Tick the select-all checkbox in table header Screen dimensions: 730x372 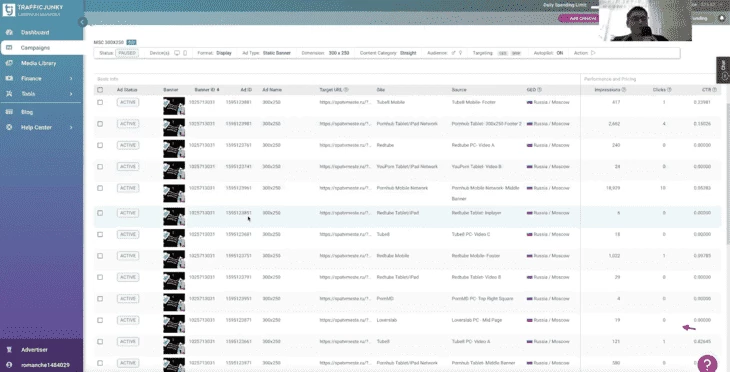100,90
